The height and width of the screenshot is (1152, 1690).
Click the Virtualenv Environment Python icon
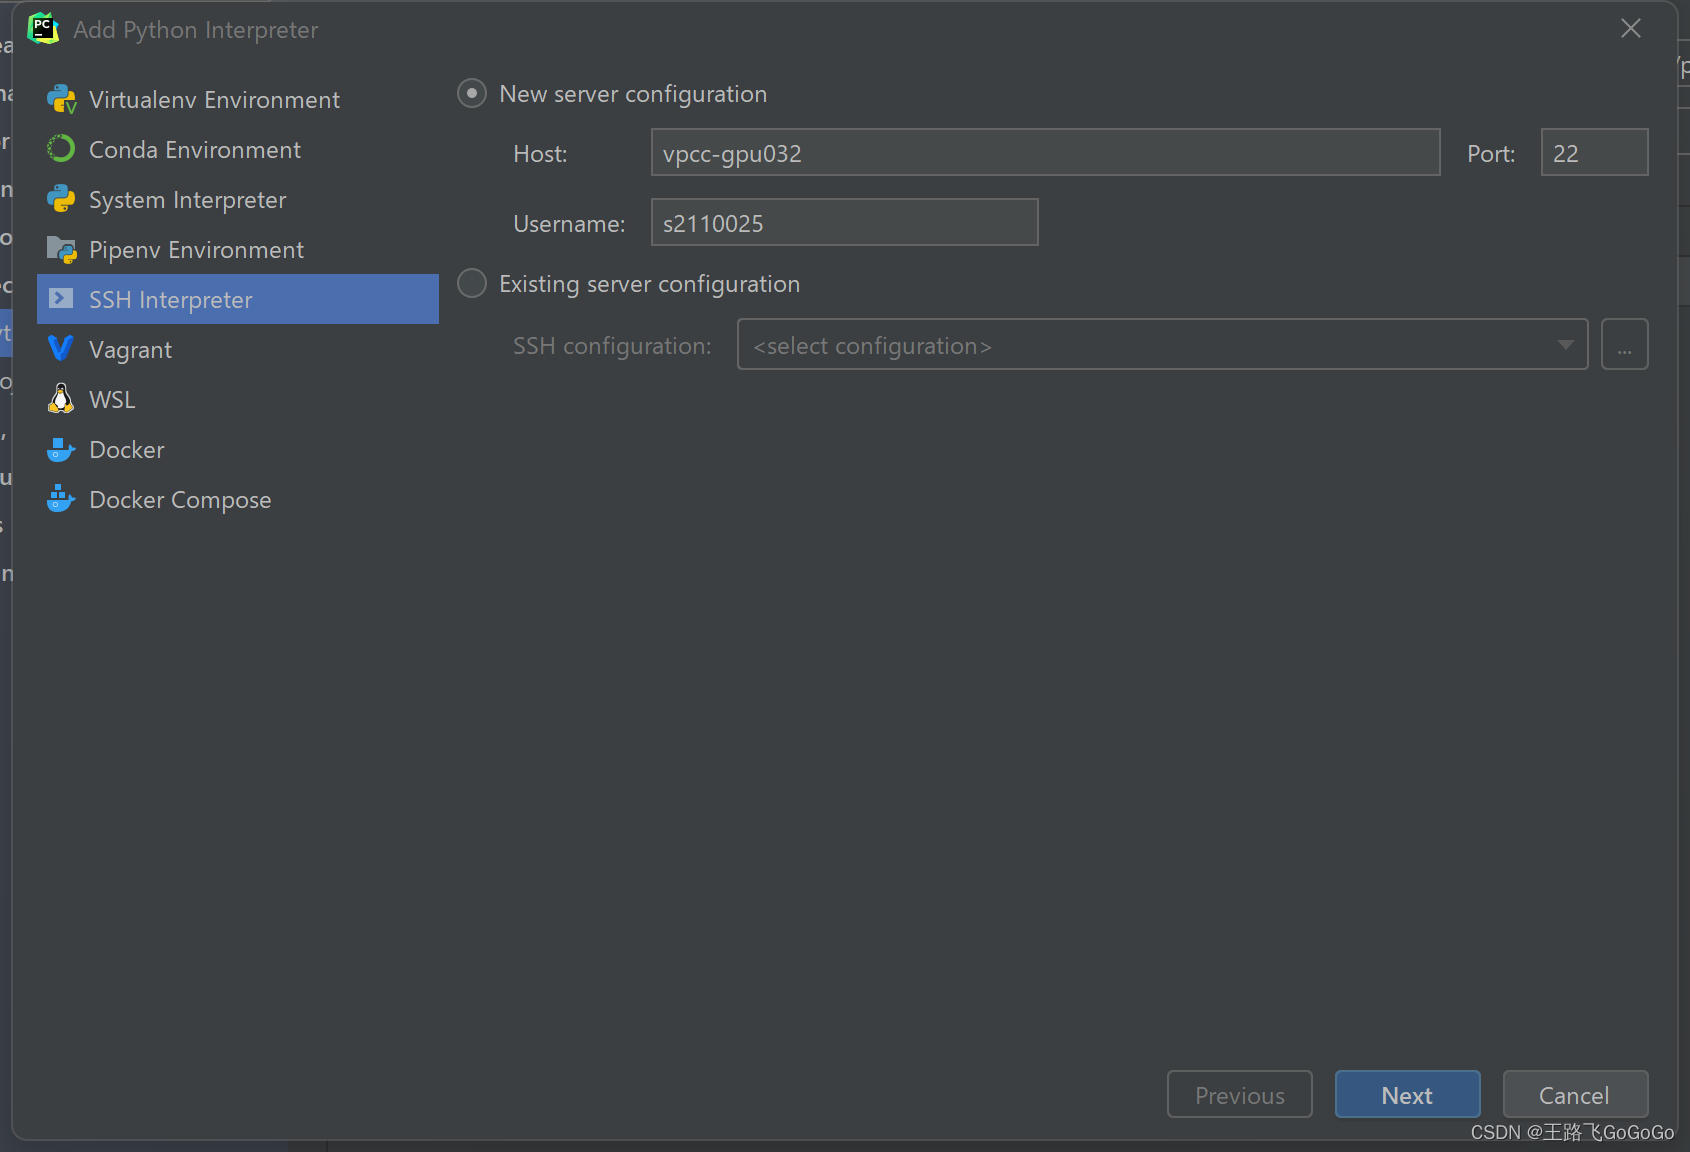point(61,99)
